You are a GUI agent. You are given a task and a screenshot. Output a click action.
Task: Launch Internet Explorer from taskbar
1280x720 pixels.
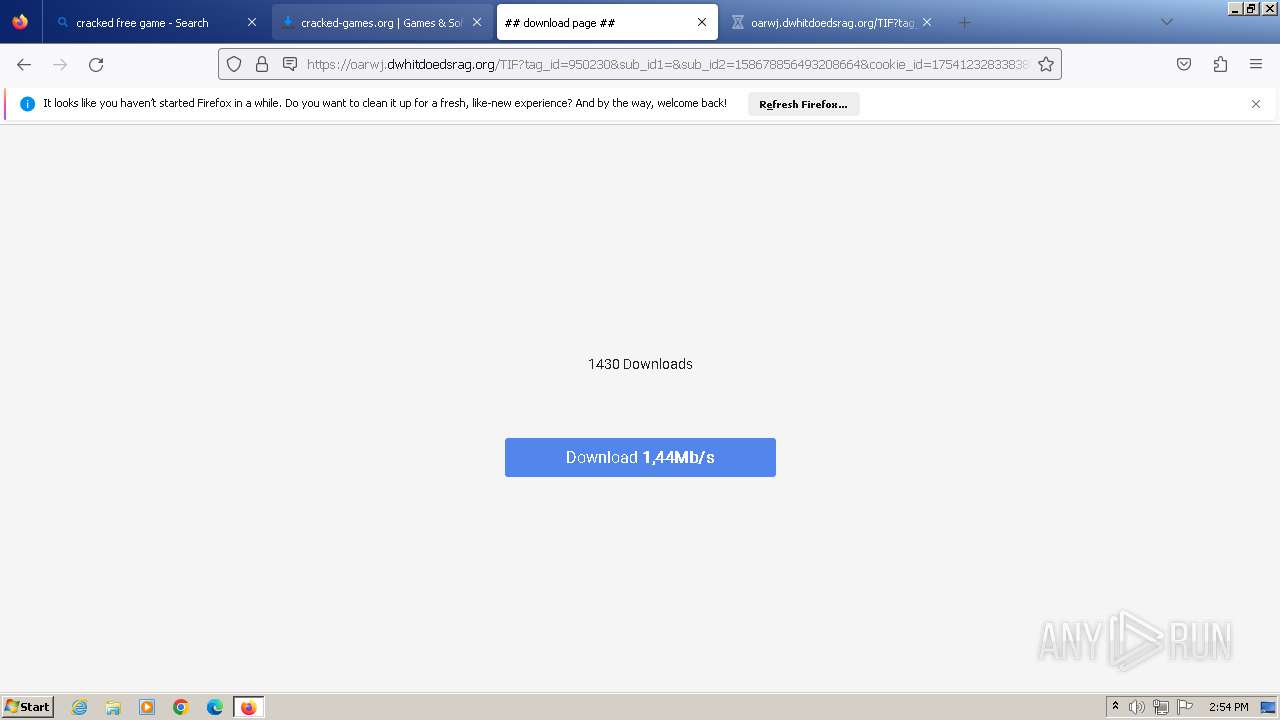(80, 707)
